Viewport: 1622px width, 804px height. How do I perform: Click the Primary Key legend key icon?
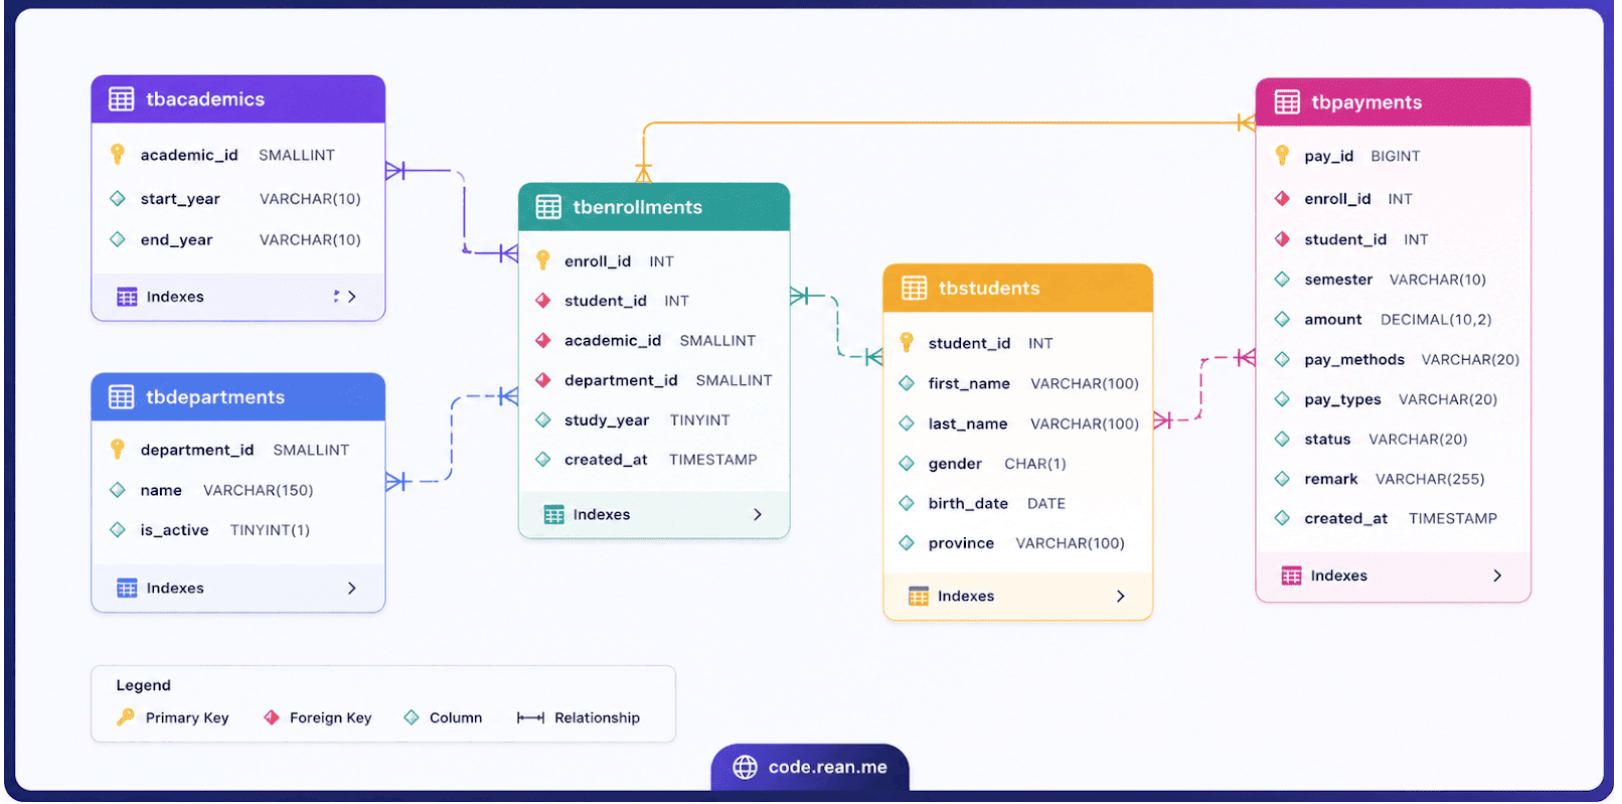pyautogui.click(x=125, y=717)
